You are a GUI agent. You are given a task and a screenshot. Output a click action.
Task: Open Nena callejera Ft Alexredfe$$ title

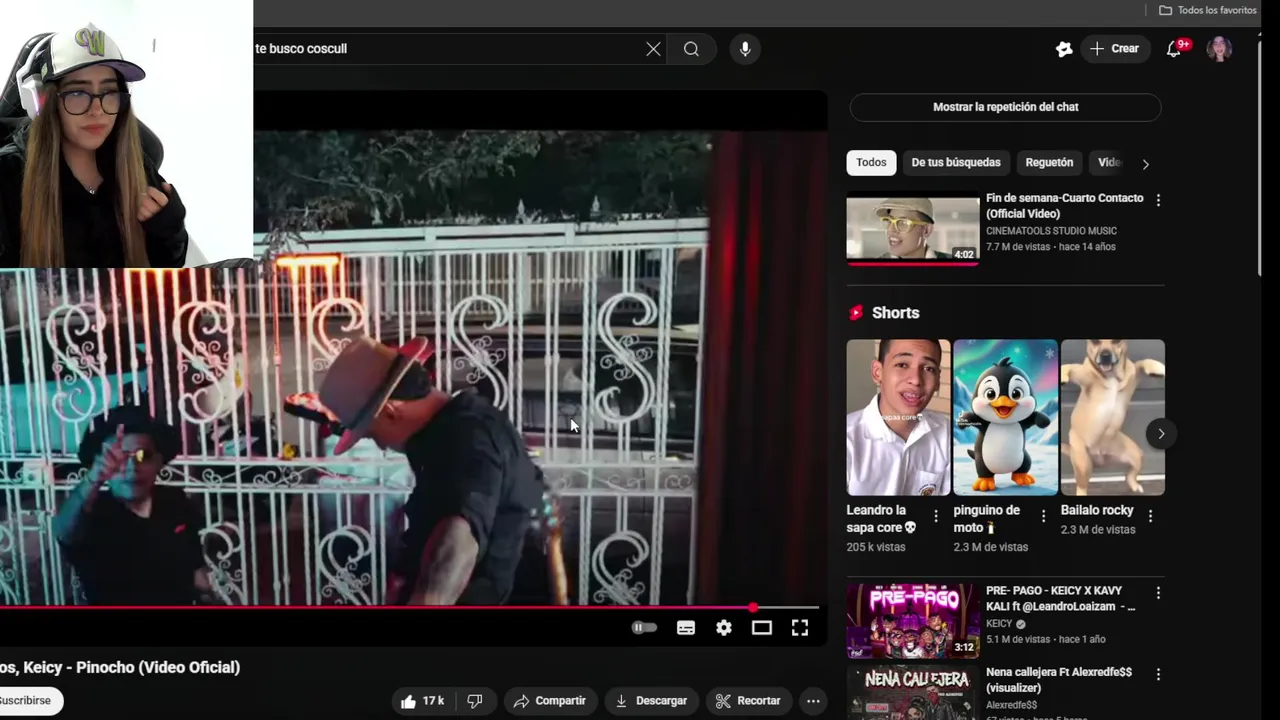tap(1059, 681)
